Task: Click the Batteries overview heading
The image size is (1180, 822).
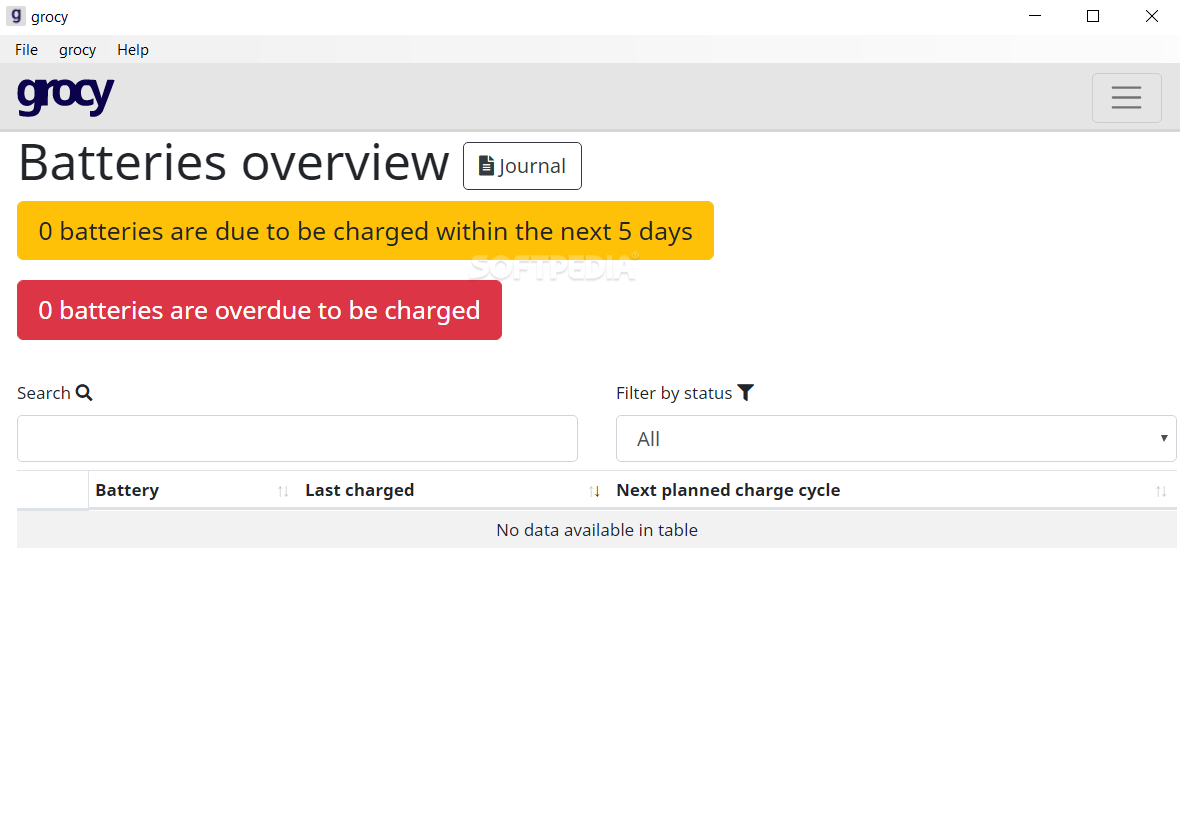Action: point(234,163)
